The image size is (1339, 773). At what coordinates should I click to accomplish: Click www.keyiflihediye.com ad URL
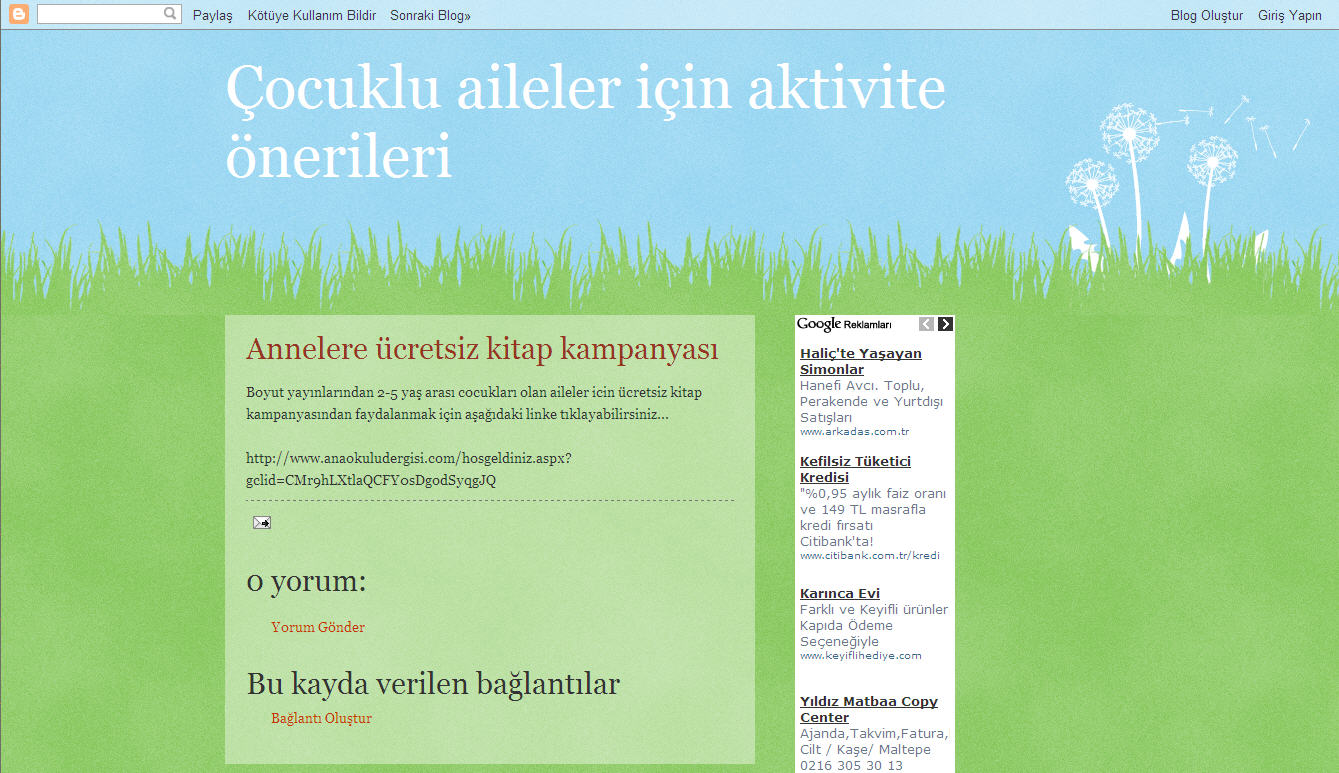click(x=861, y=656)
